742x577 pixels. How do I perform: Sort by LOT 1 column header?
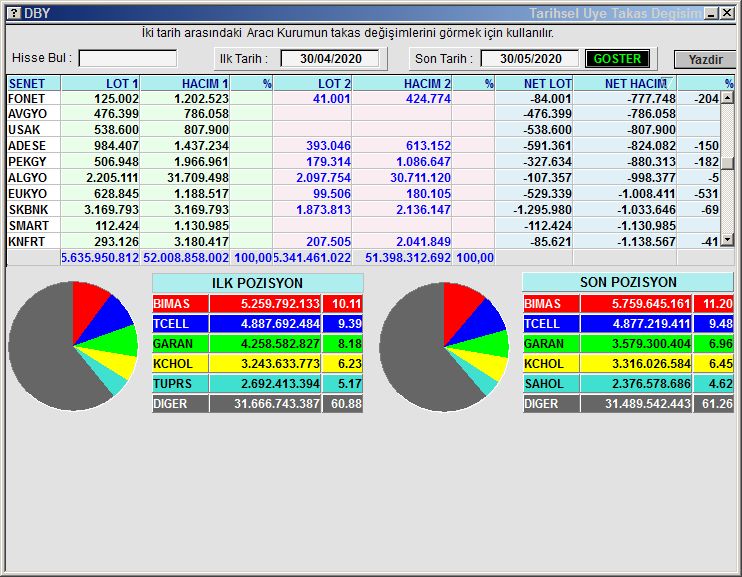(100, 84)
